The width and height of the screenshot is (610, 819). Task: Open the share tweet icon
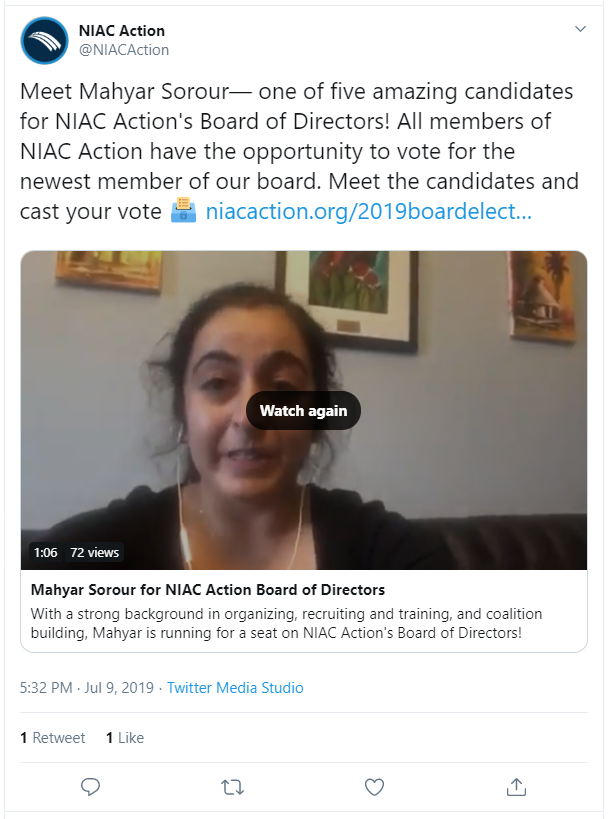point(516,787)
